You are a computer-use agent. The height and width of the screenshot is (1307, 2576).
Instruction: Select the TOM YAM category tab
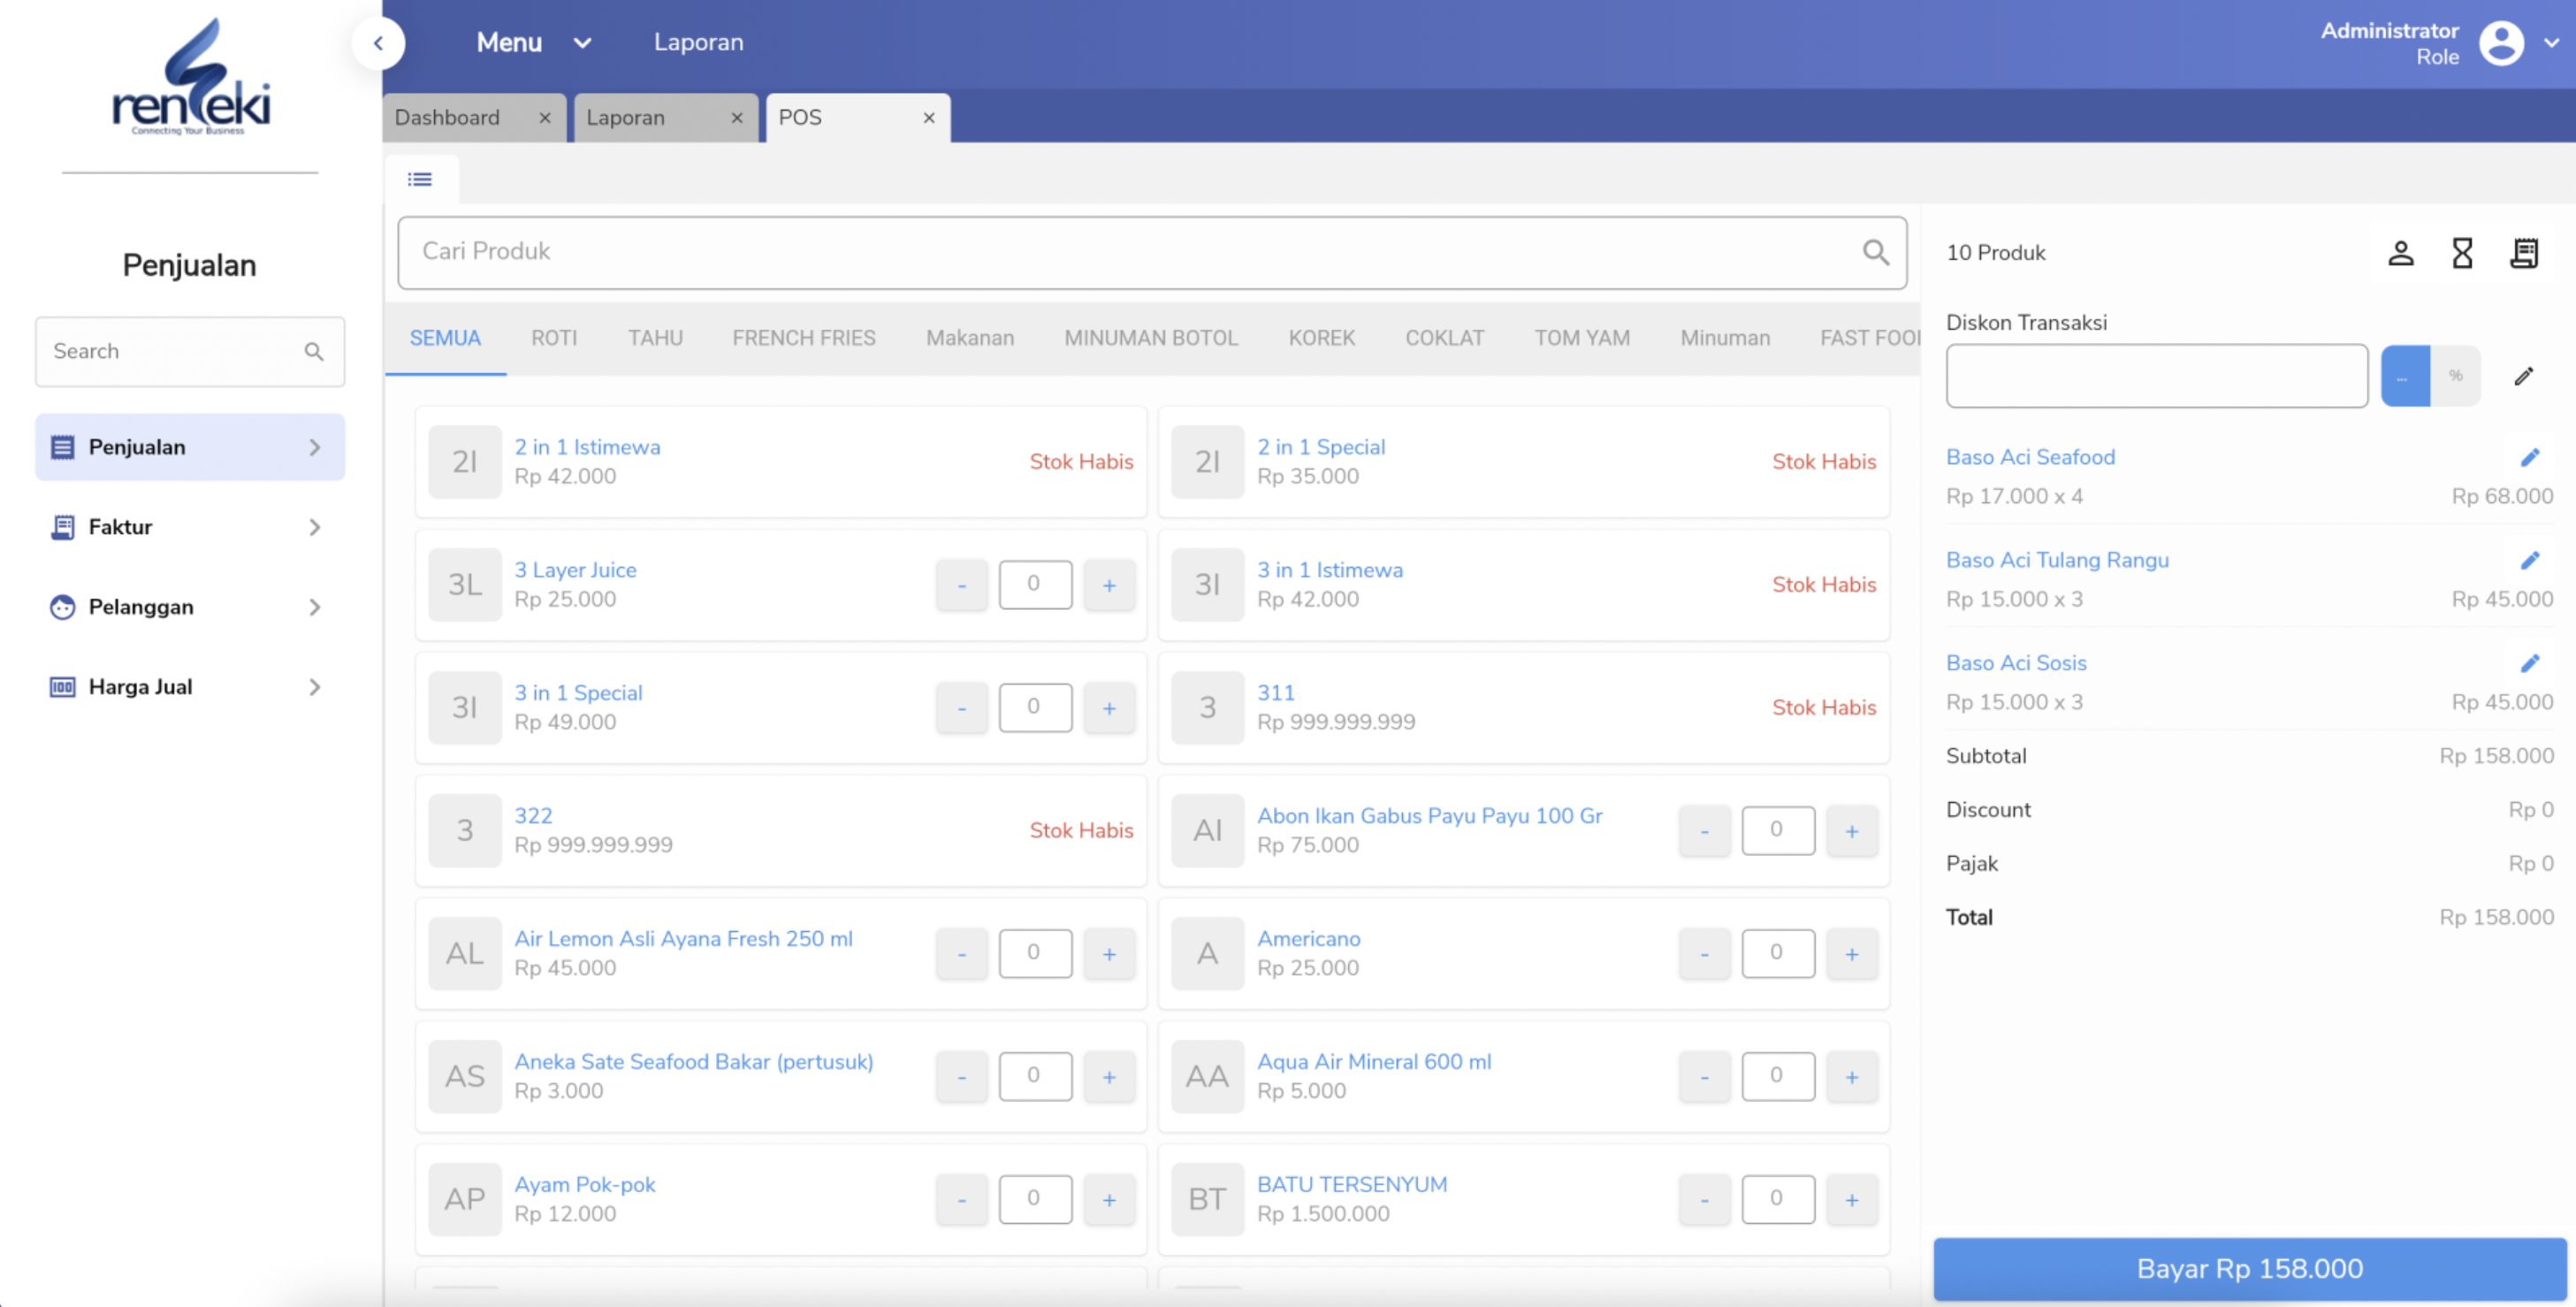coord(1582,339)
